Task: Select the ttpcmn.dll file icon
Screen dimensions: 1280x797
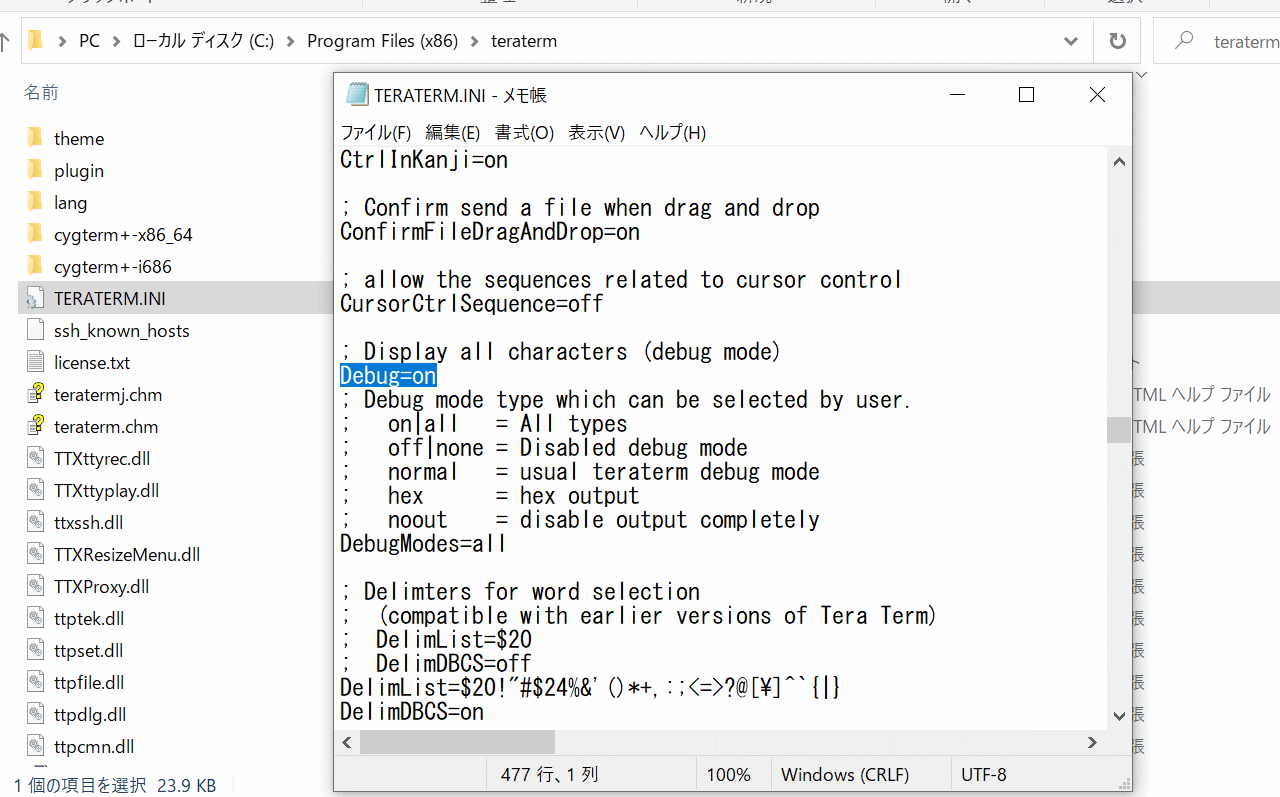Action: 35,746
